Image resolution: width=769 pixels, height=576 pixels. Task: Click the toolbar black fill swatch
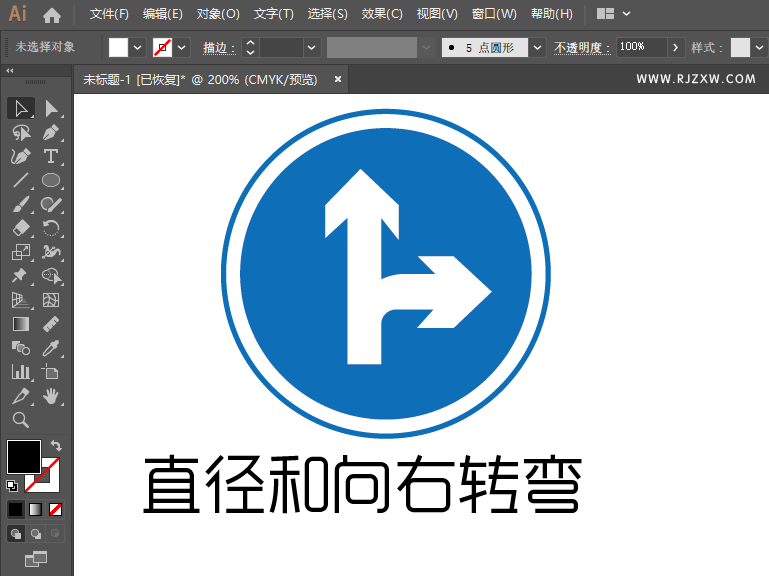24,457
